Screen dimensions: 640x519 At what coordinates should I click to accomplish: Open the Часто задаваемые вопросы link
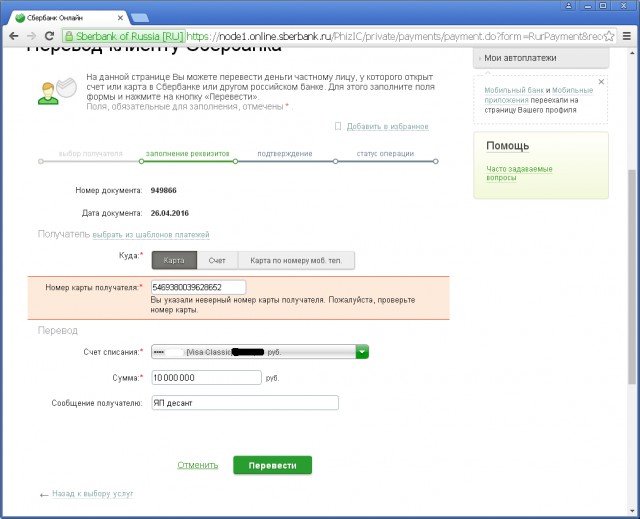click(519, 173)
